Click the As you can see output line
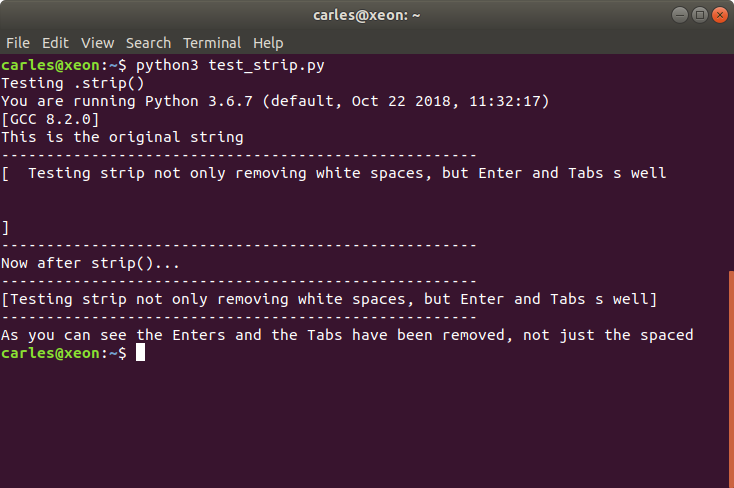734x488 pixels. 347,335
